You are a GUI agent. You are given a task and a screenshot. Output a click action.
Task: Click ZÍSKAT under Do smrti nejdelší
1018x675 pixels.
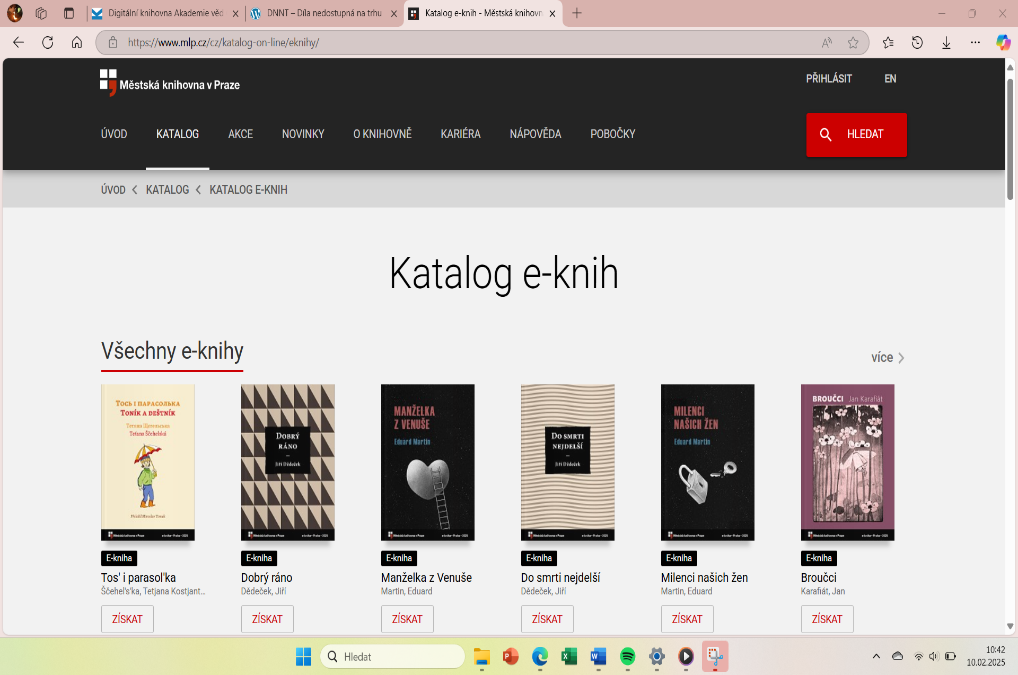(547, 619)
